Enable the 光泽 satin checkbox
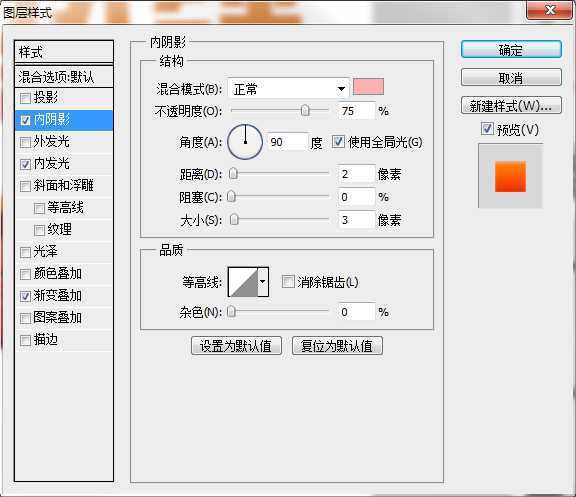 click(x=25, y=252)
